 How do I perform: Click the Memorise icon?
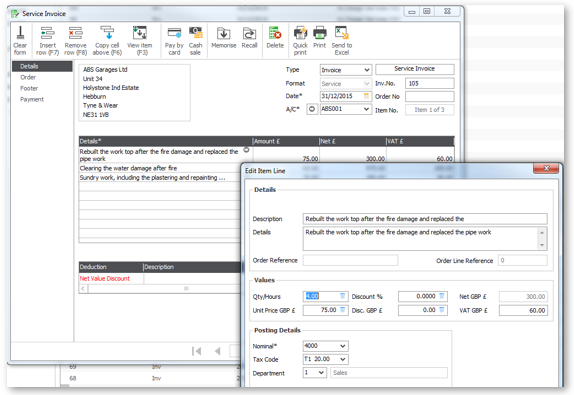click(224, 38)
